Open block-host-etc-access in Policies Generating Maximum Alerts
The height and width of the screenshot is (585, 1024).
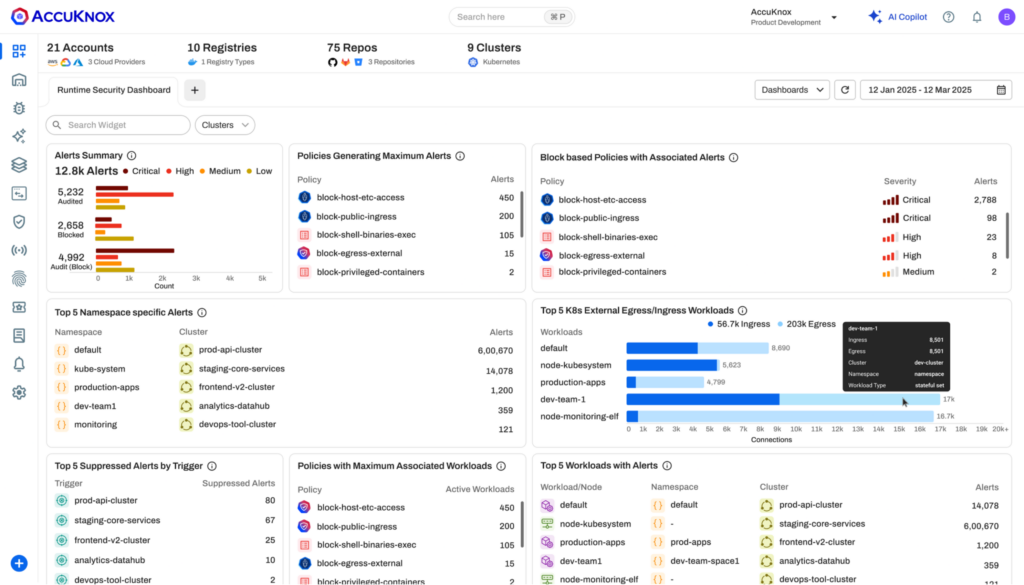click(x=360, y=198)
